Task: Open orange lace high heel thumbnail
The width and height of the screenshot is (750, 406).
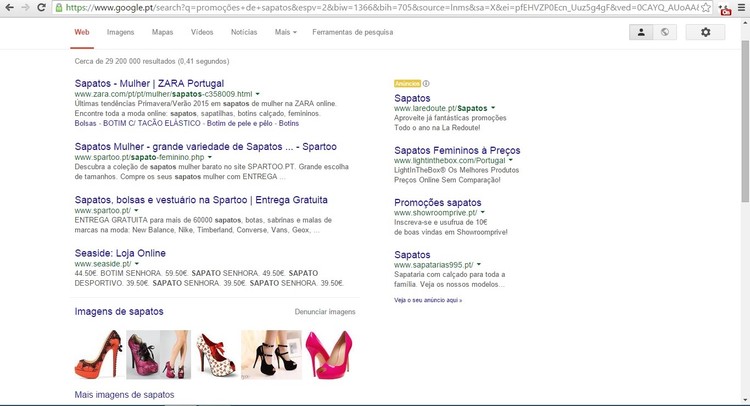Action: click(x=99, y=354)
